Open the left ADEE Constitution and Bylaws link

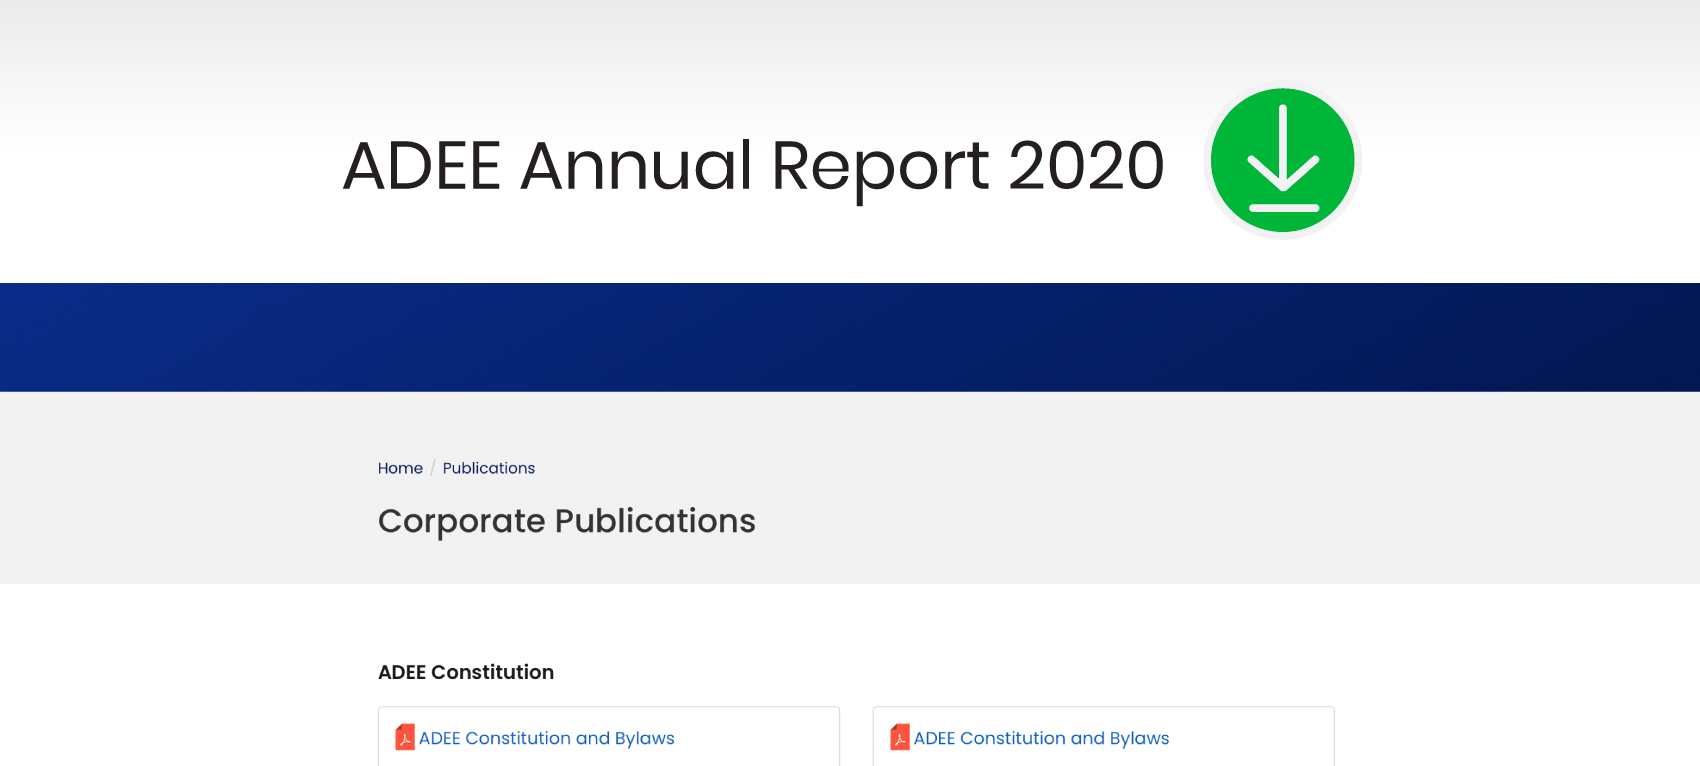point(546,738)
